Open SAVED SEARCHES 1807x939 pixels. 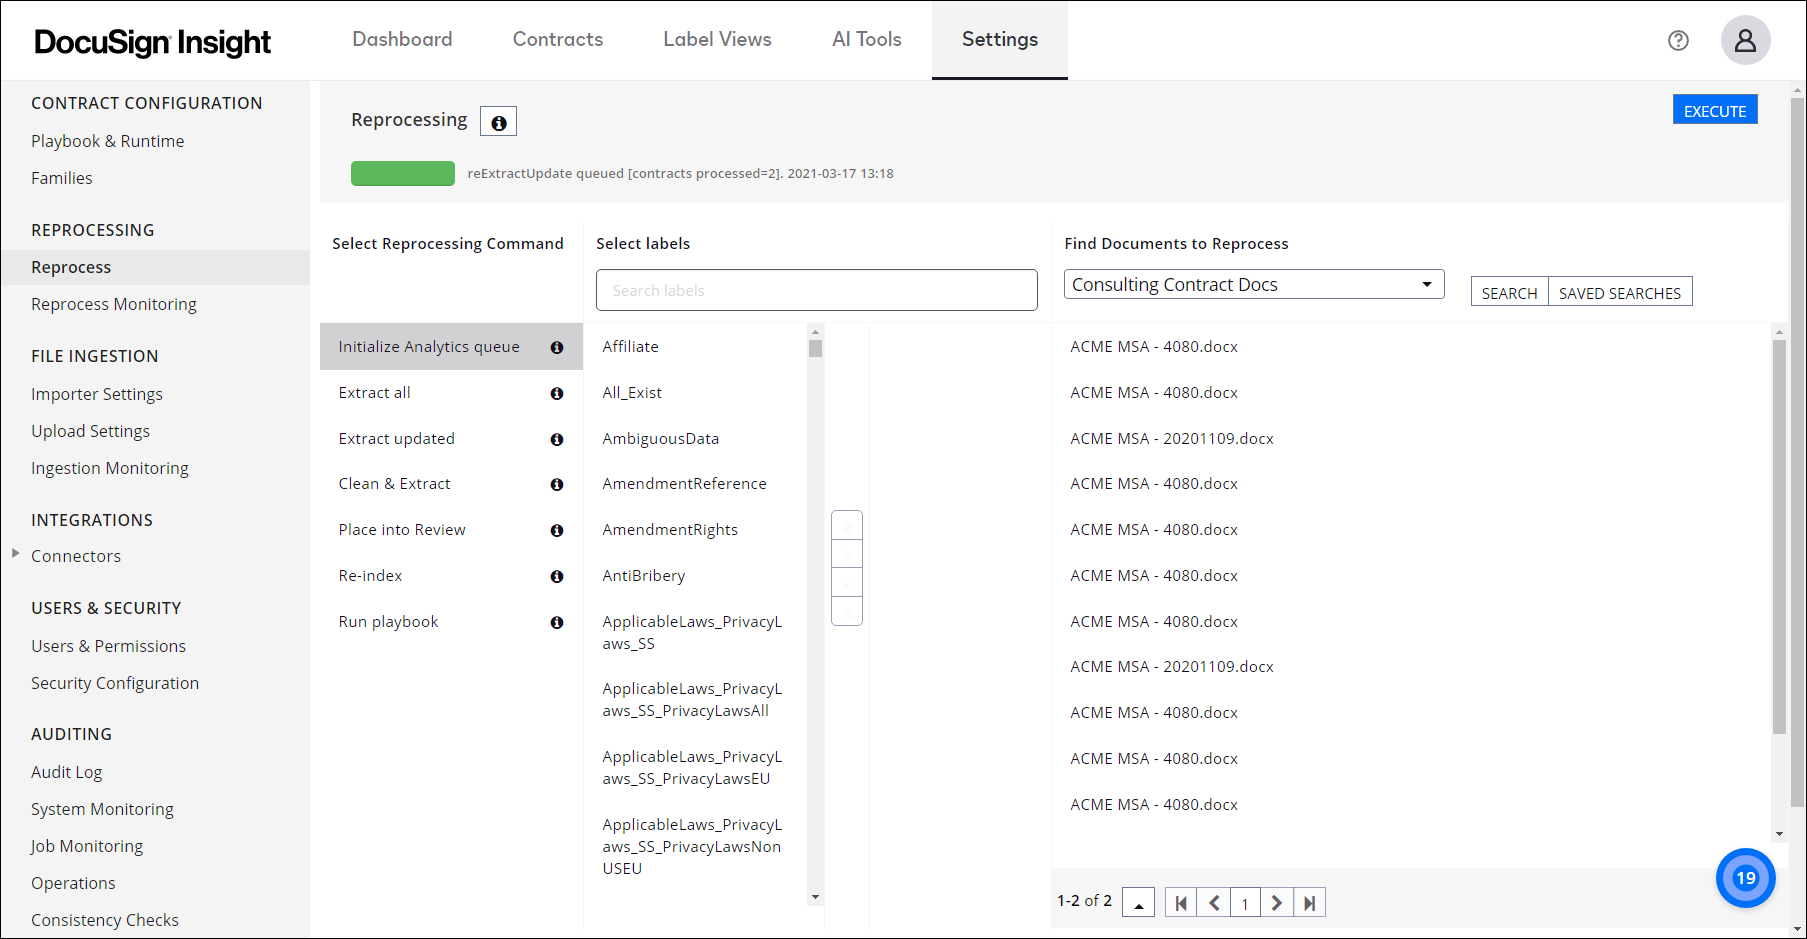coord(1620,292)
